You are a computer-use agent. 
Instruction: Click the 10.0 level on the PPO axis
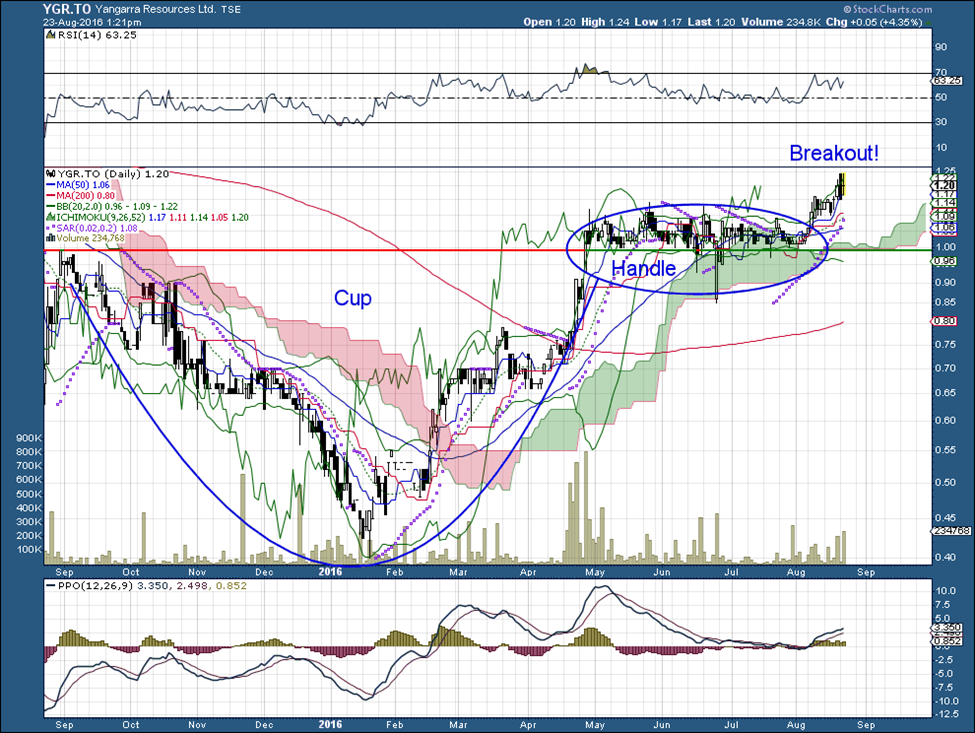point(946,591)
